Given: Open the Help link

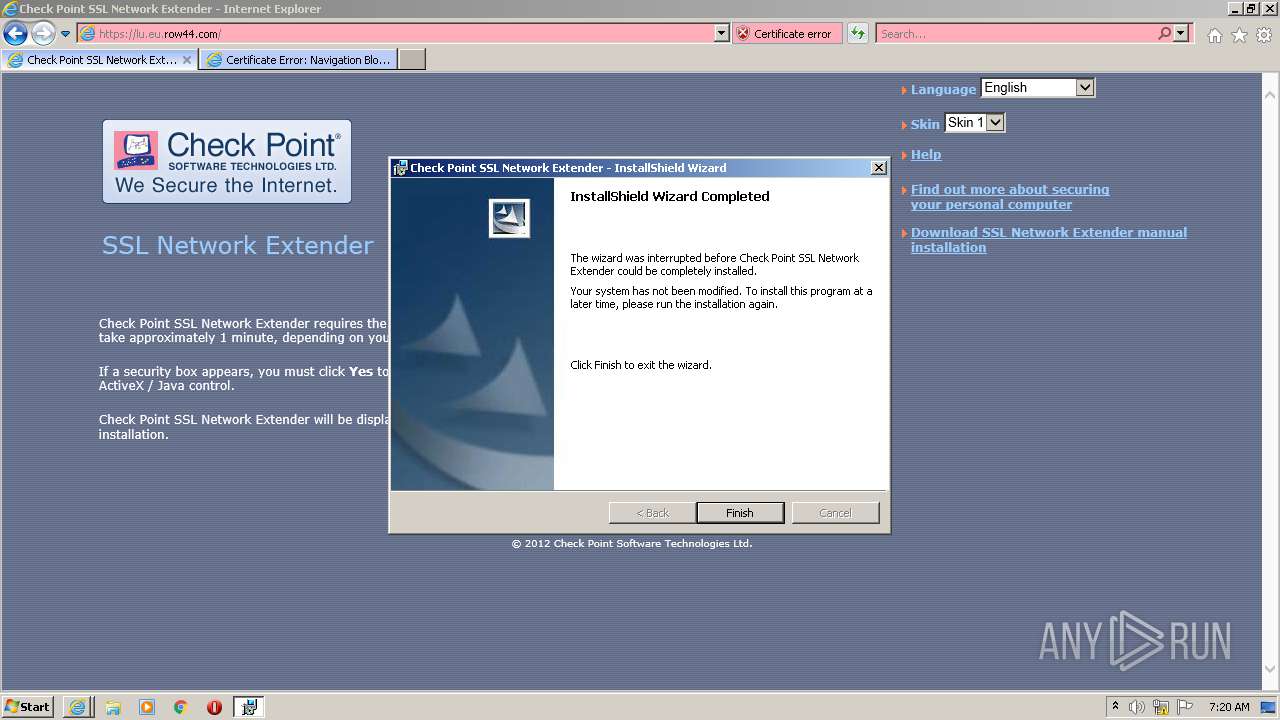Looking at the screenshot, I should coord(926,155).
